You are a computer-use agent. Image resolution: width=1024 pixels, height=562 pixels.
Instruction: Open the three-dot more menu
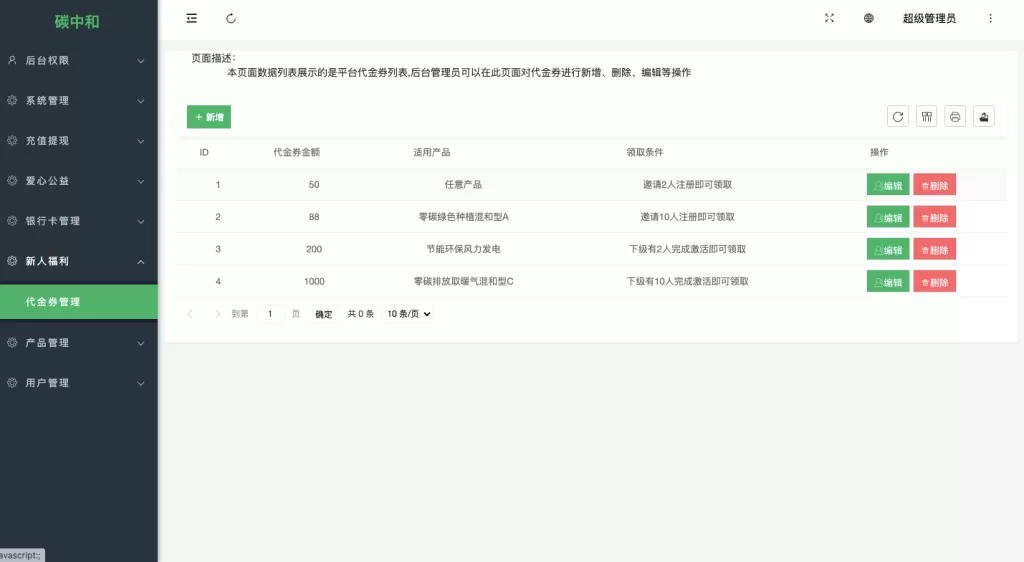(990, 18)
